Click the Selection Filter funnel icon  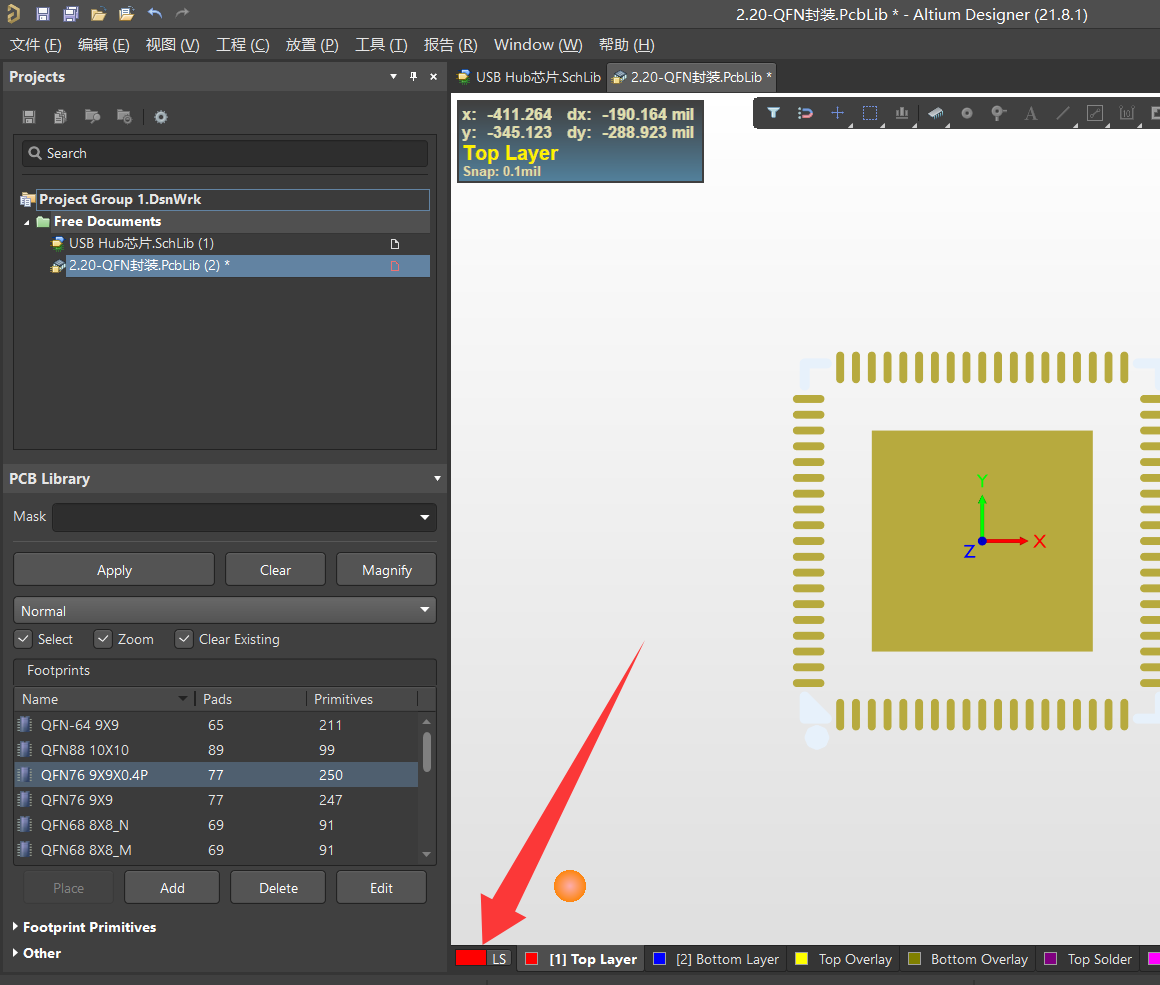click(x=773, y=113)
